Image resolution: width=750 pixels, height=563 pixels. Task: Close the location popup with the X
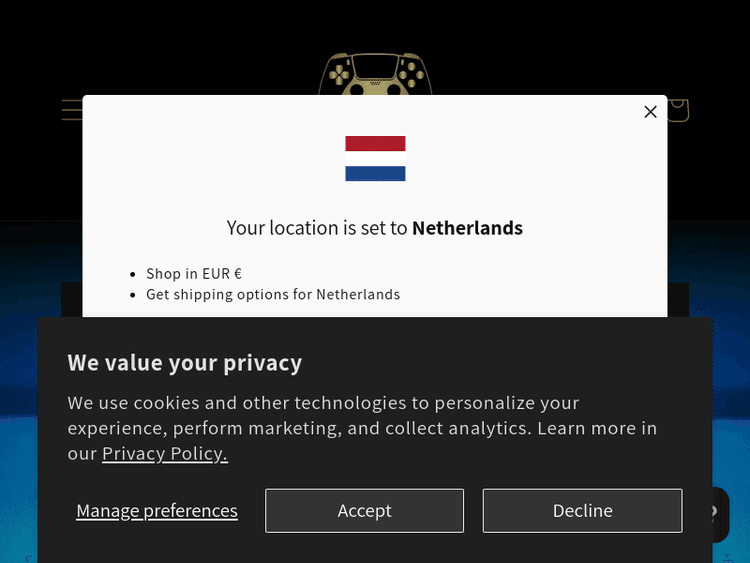(650, 112)
